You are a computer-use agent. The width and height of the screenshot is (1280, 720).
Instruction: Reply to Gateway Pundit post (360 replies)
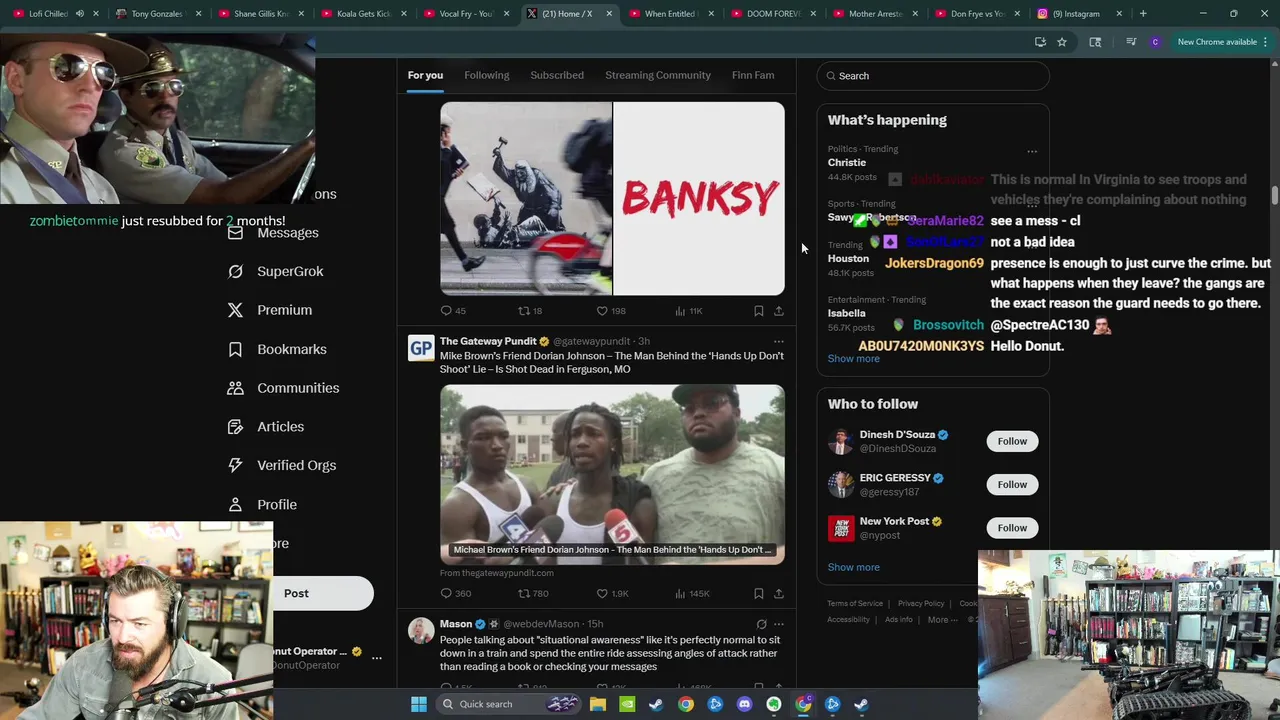pos(446,594)
